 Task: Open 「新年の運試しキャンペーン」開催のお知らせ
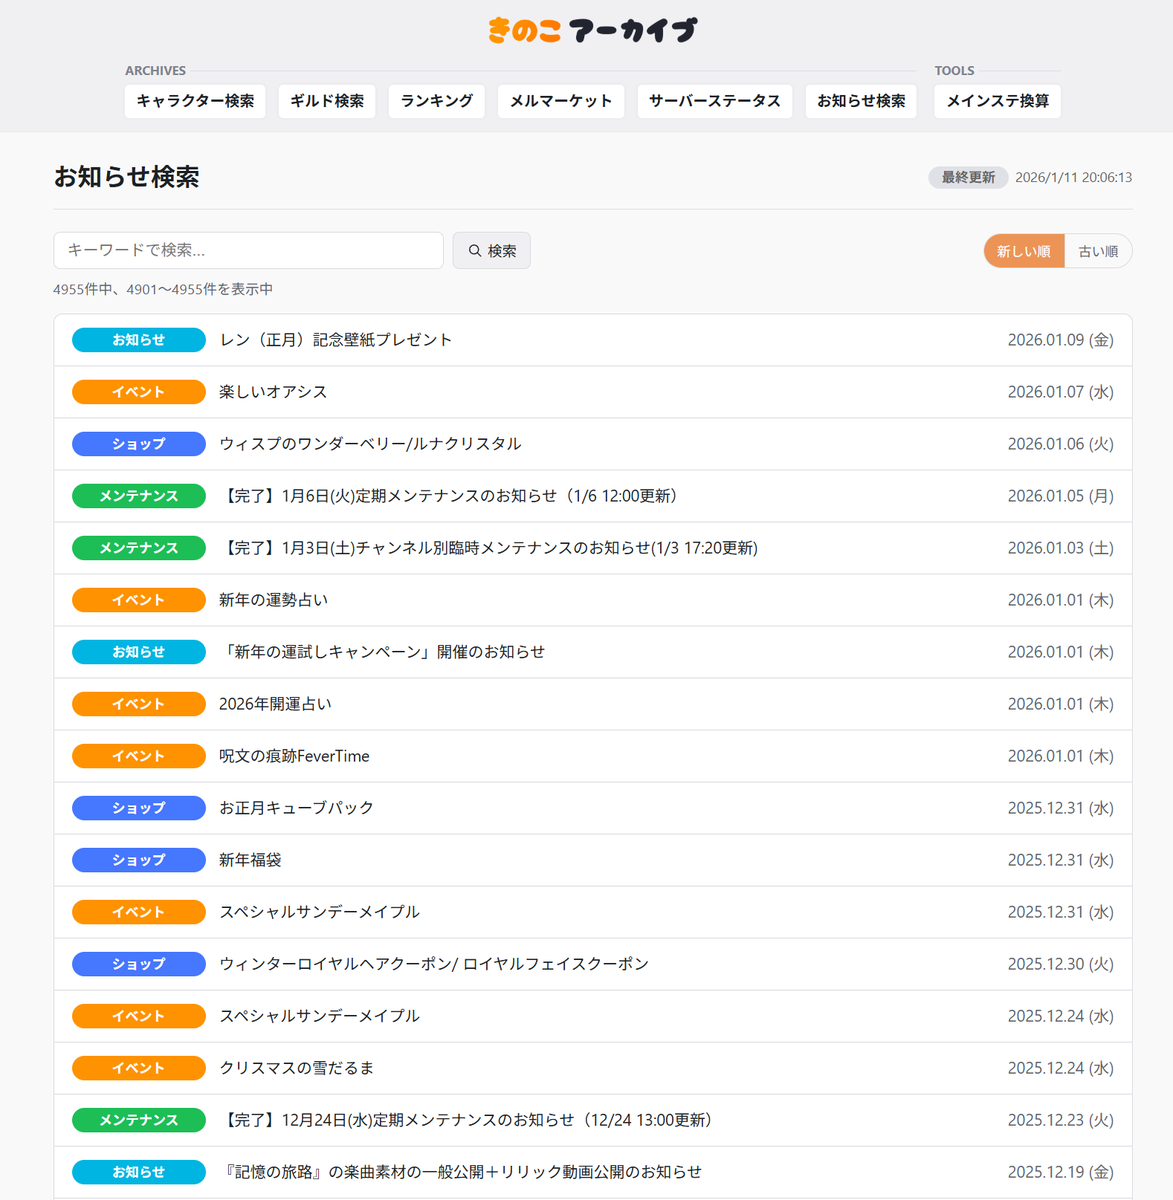(x=593, y=652)
